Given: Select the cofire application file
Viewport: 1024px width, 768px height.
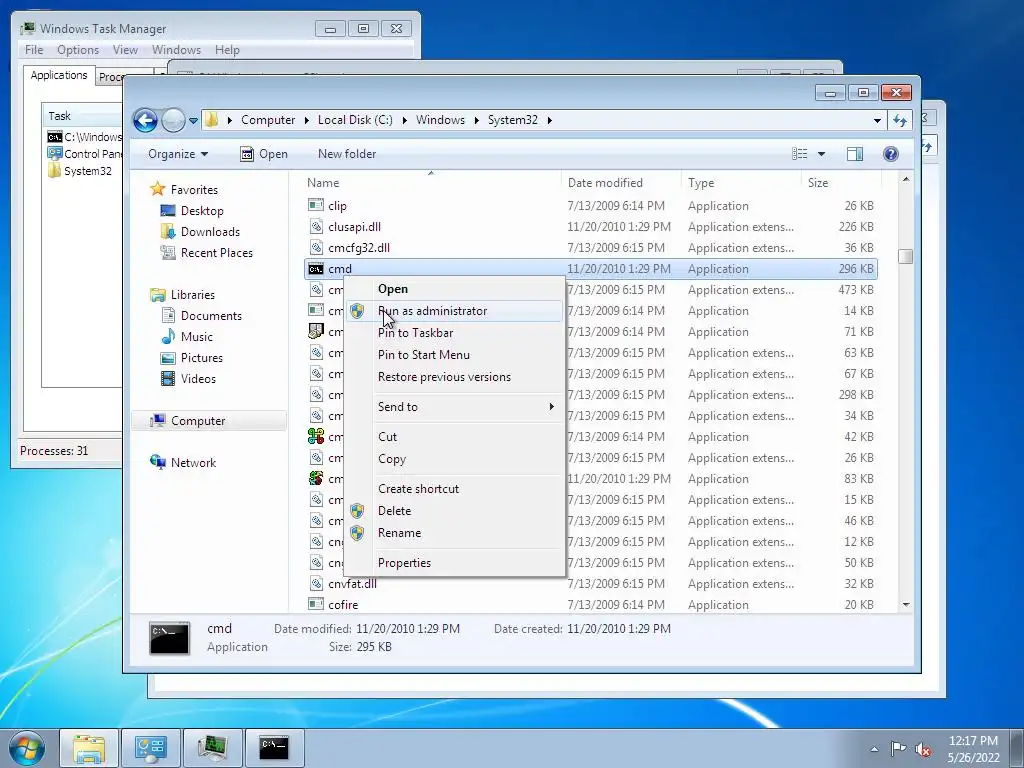Looking at the screenshot, I should coord(590,605).
